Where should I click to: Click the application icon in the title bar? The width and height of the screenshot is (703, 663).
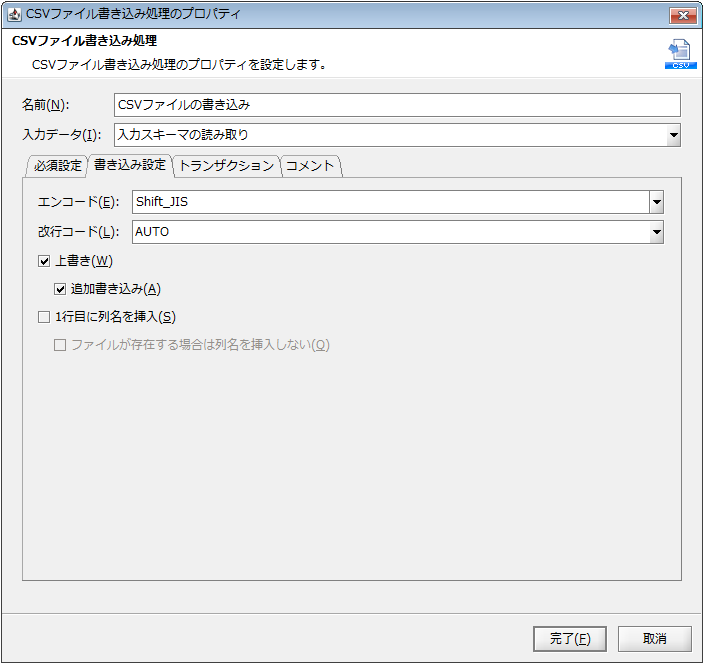click(14, 14)
